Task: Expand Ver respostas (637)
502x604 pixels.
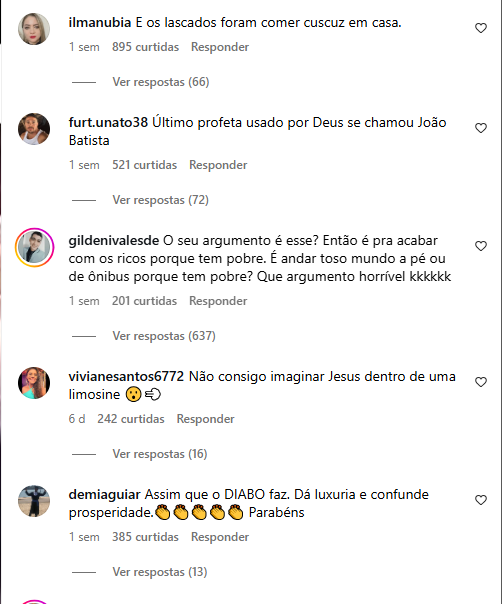Action: [164, 336]
